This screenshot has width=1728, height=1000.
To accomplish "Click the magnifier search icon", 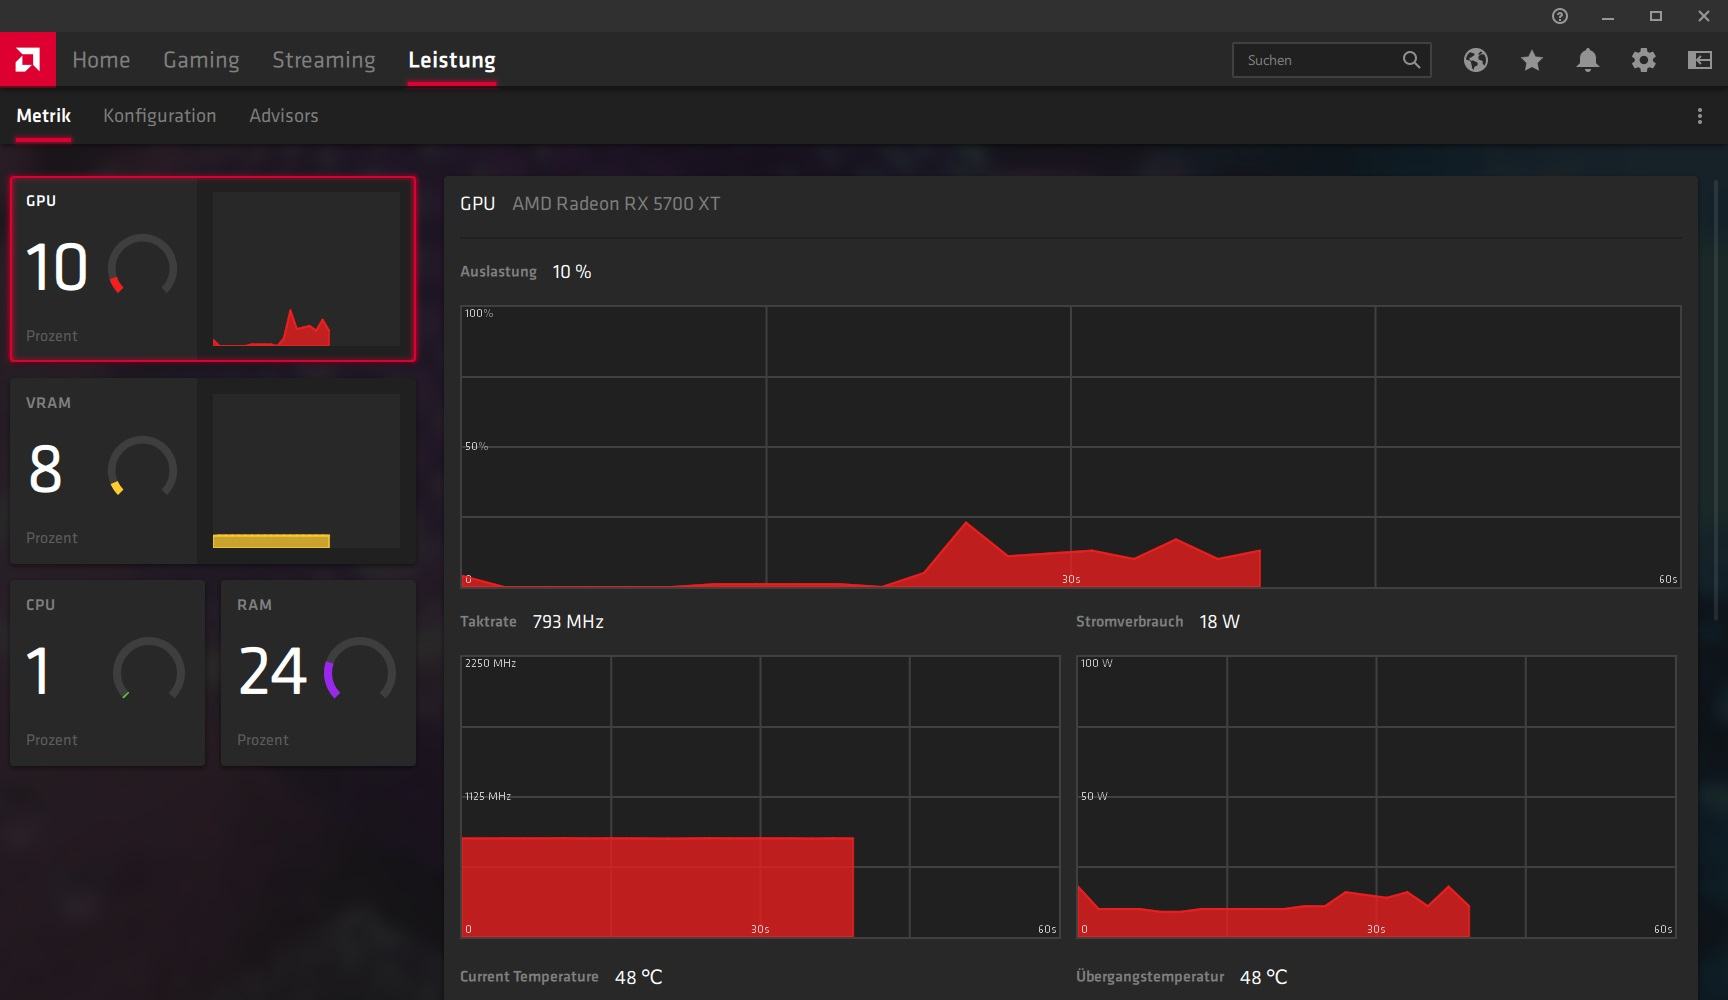I will (x=1411, y=60).
